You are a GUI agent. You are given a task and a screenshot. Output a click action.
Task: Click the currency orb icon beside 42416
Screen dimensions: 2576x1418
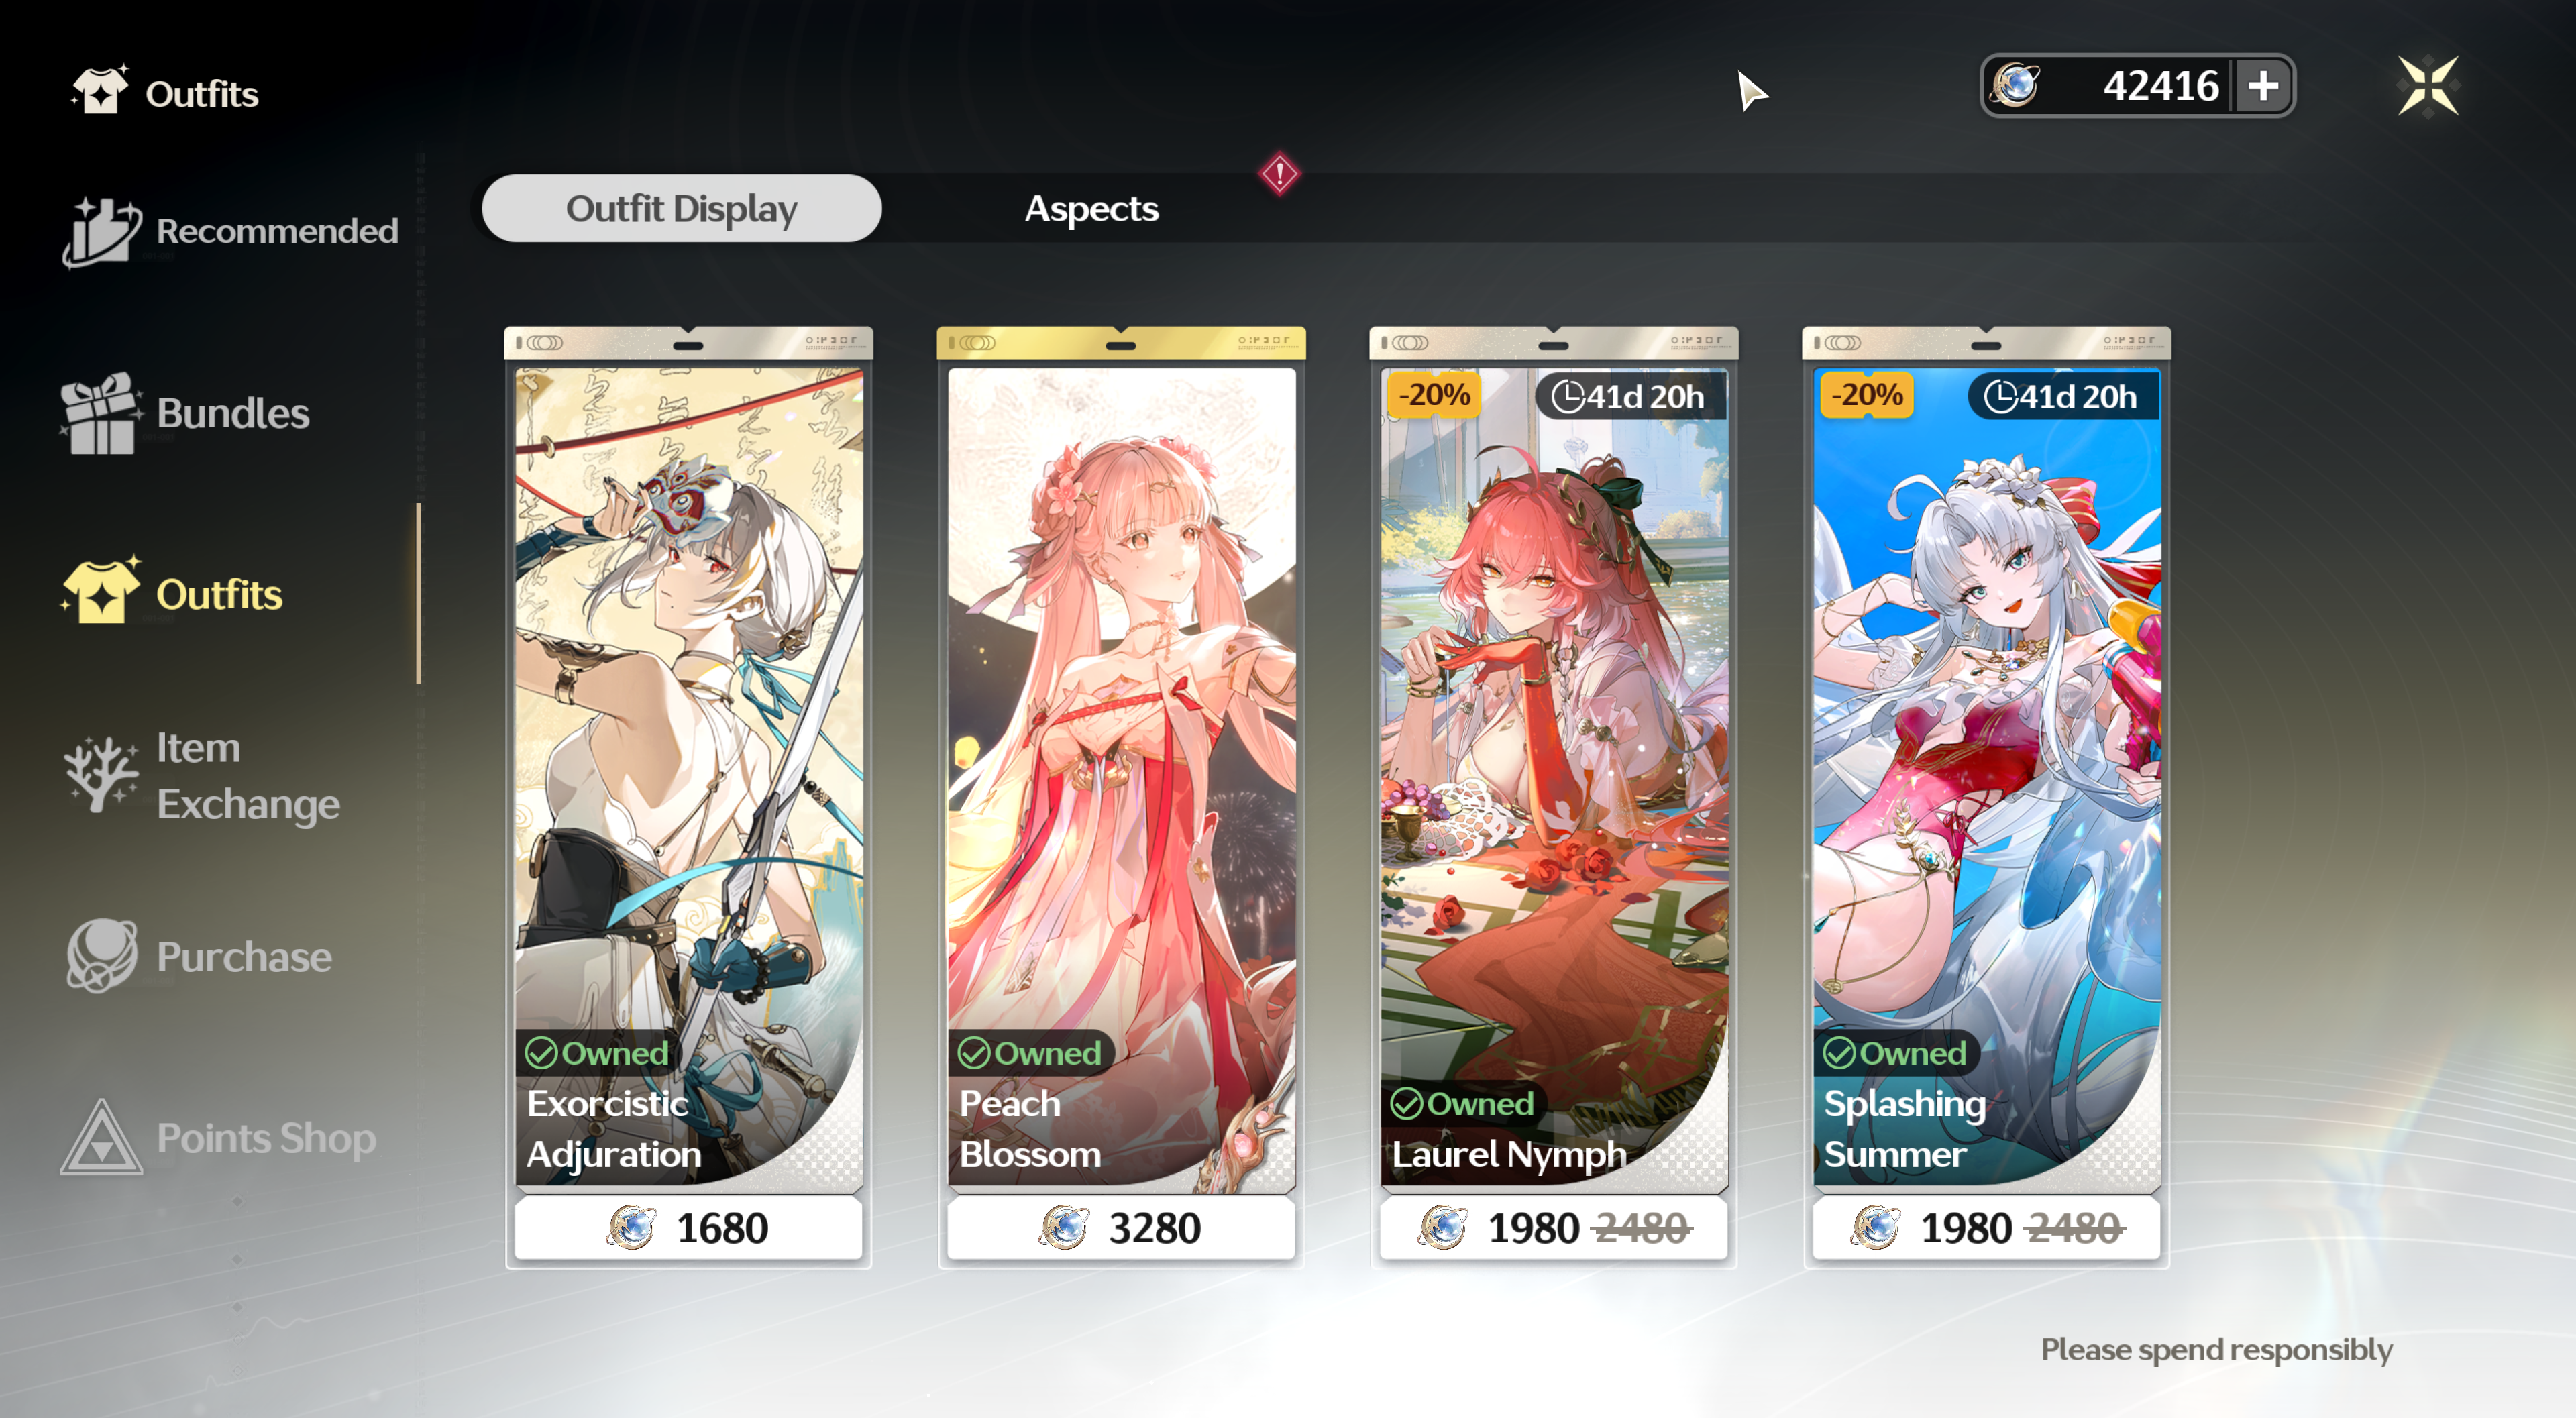tap(2015, 85)
